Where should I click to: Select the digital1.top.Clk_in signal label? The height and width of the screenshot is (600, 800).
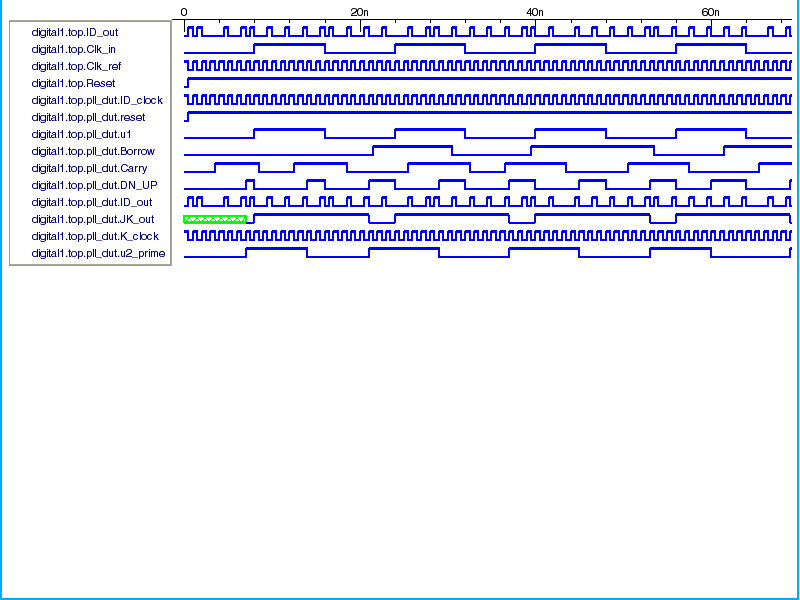click(73, 49)
